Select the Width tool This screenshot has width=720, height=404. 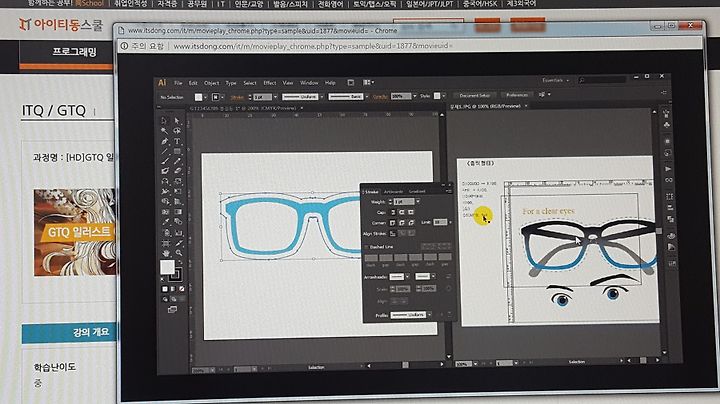point(165,191)
